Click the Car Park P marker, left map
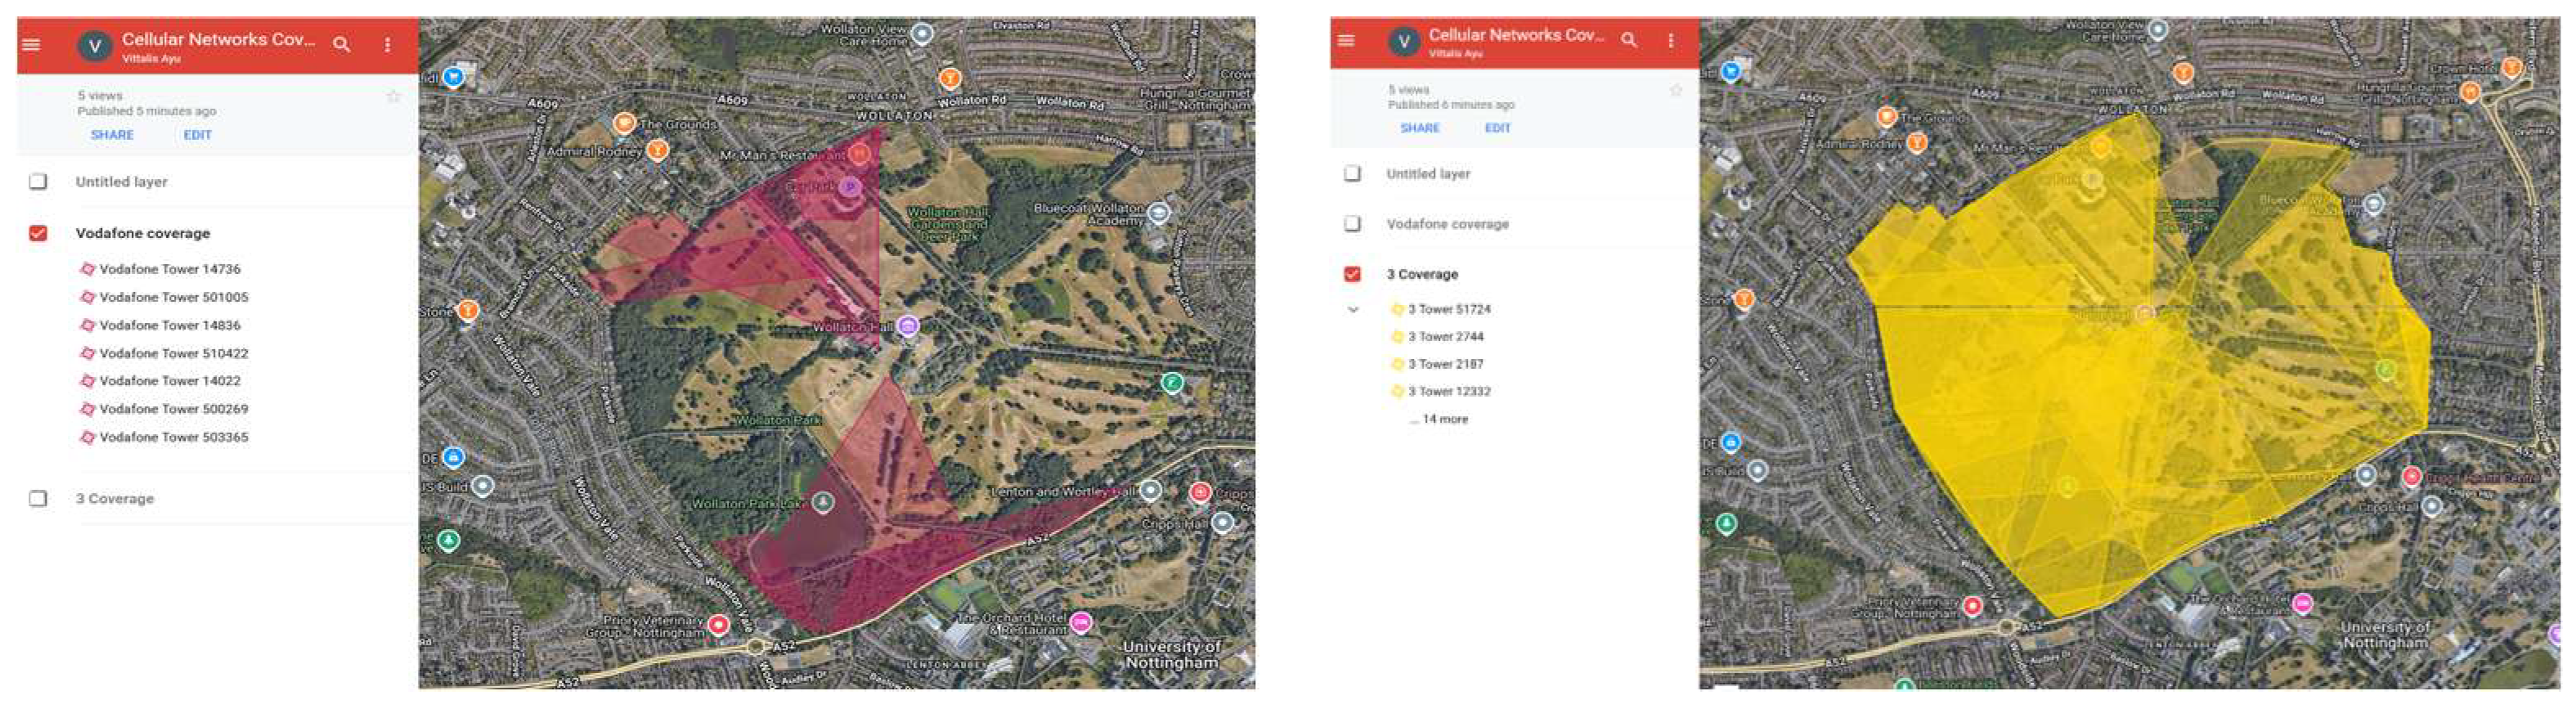Screen dimensions: 2576x709 849,187
